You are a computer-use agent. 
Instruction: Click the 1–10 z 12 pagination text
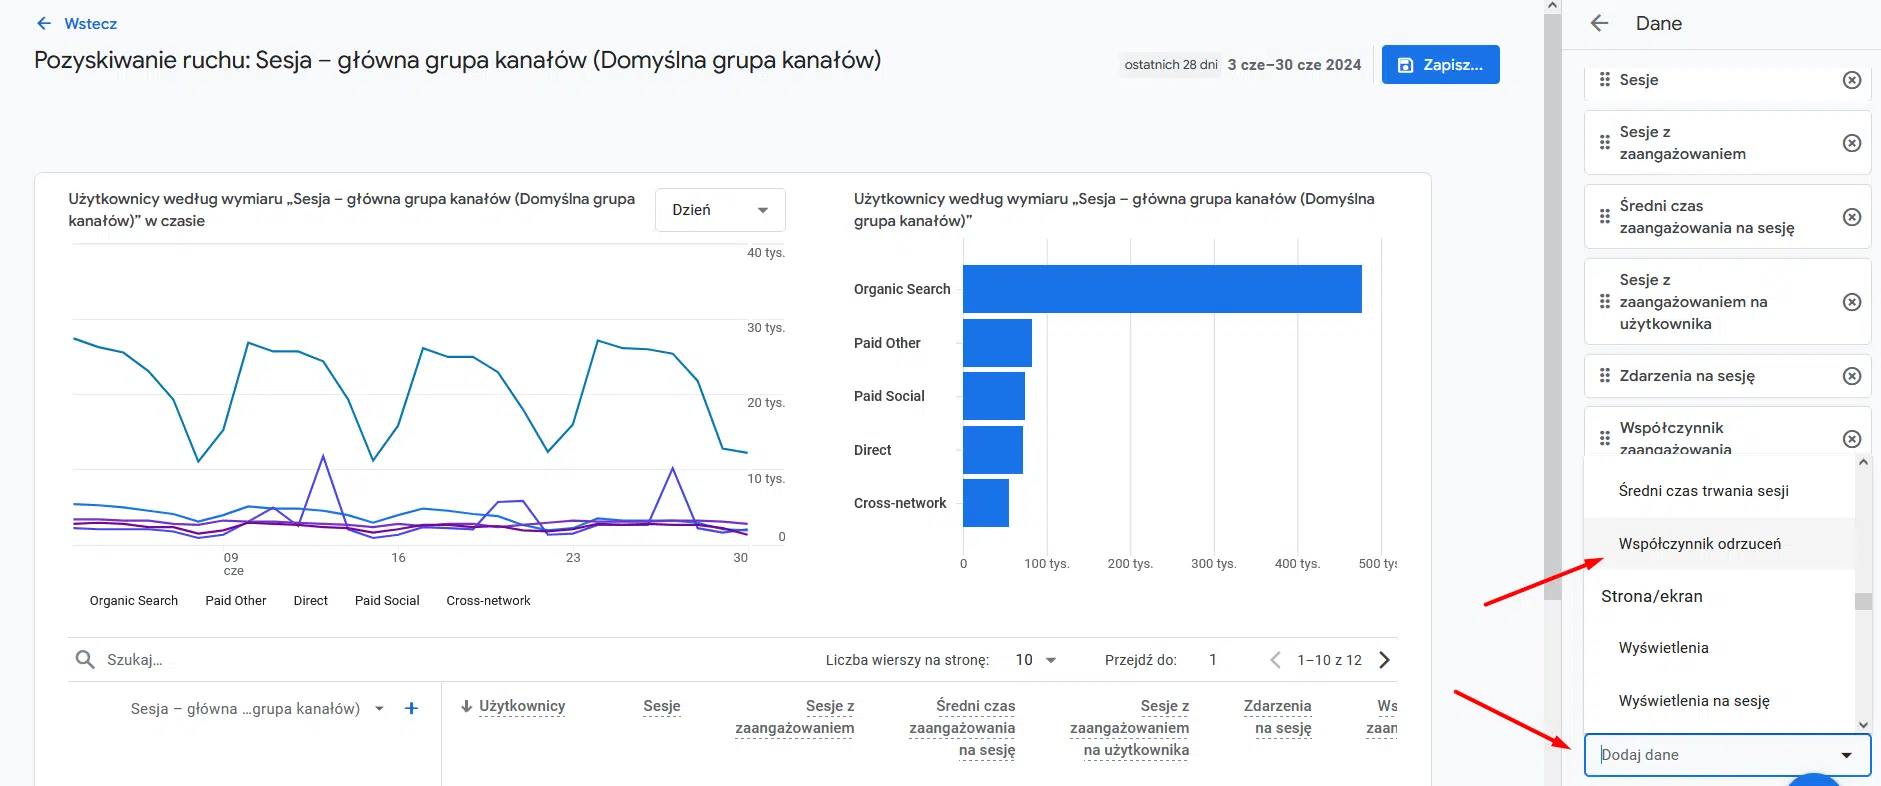[1329, 660]
